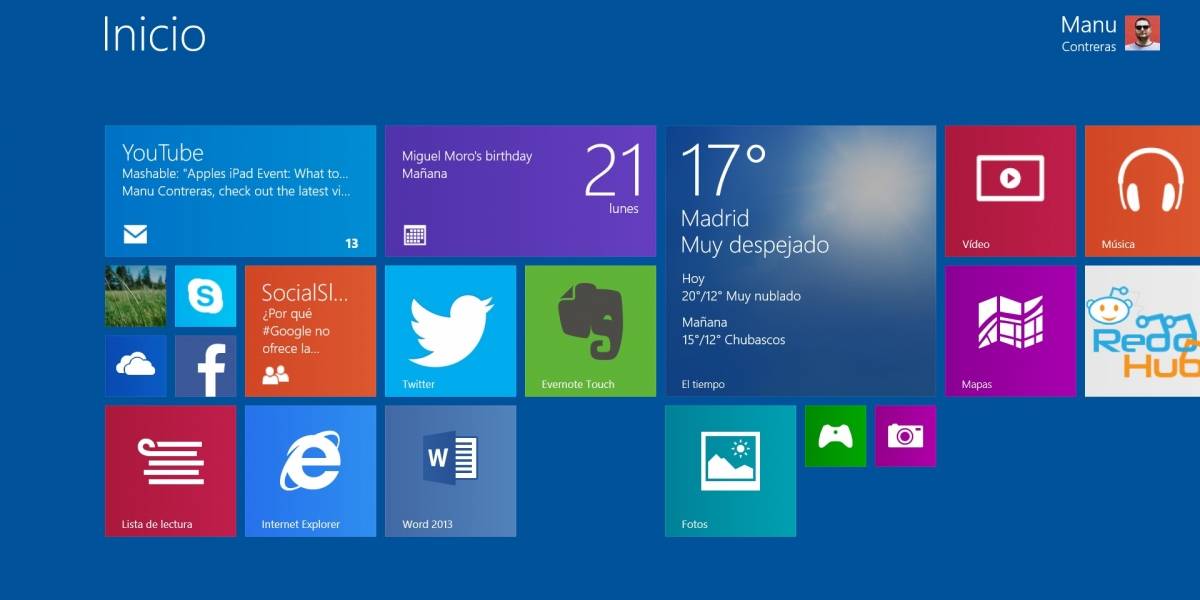This screenshot has width=1200, height=600.
Task: Open the grass landscape photo tile
Action: pyautogui.click(x=135, y=296)
